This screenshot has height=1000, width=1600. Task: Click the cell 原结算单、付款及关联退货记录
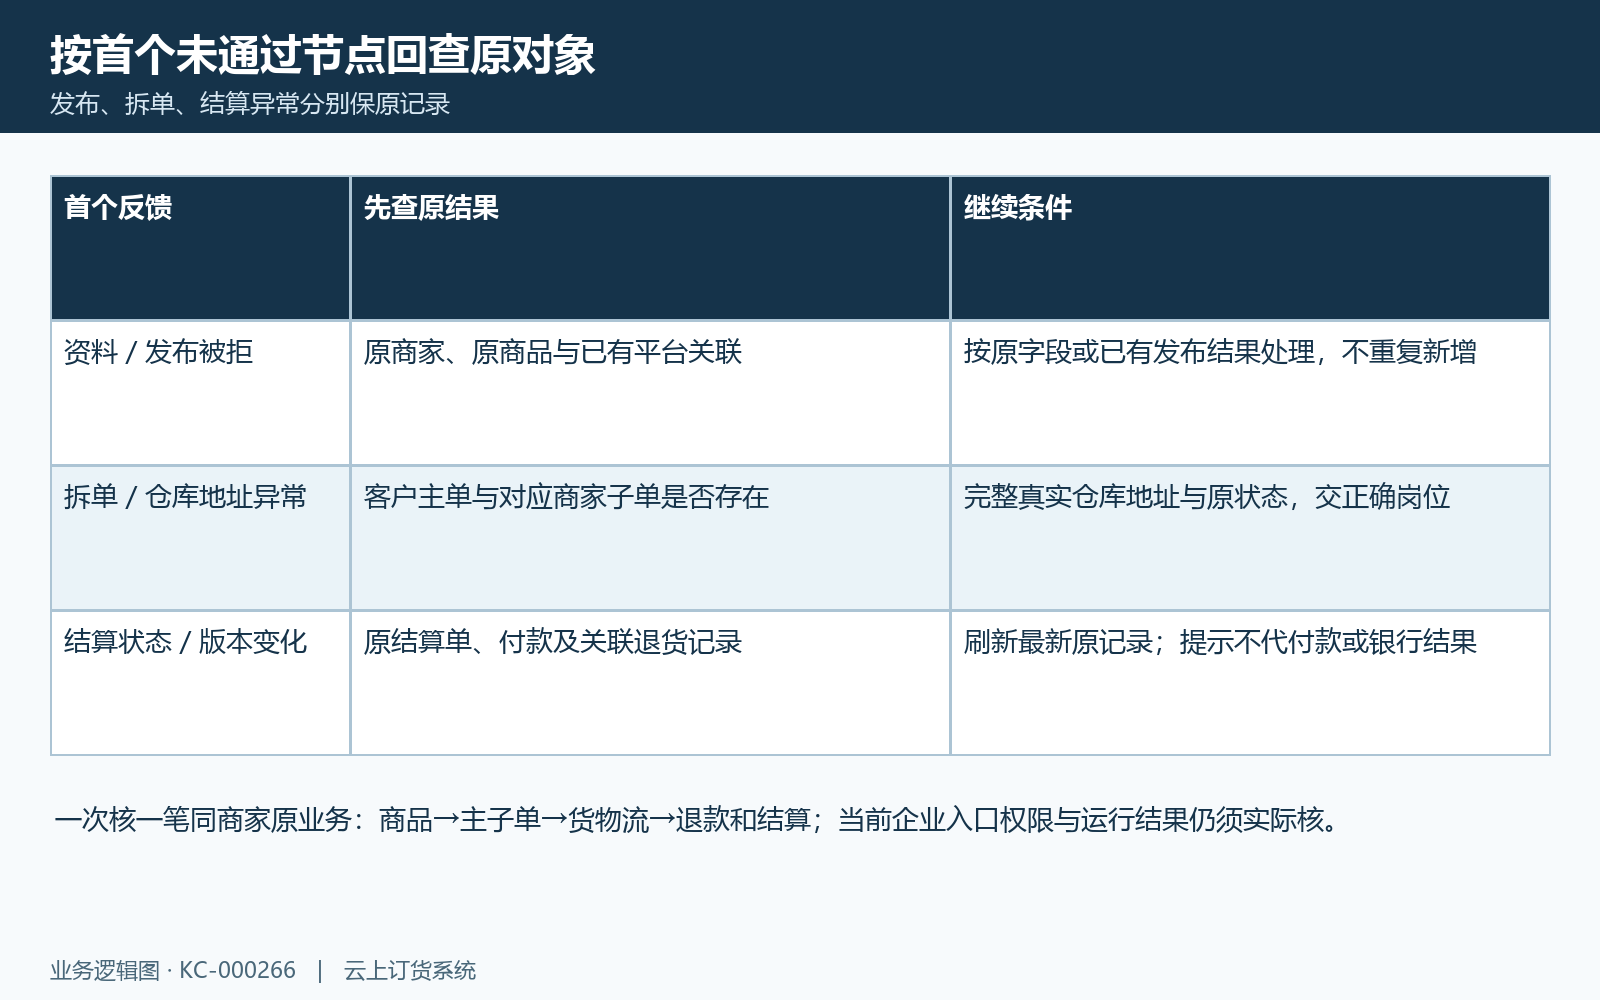[650, 683]
